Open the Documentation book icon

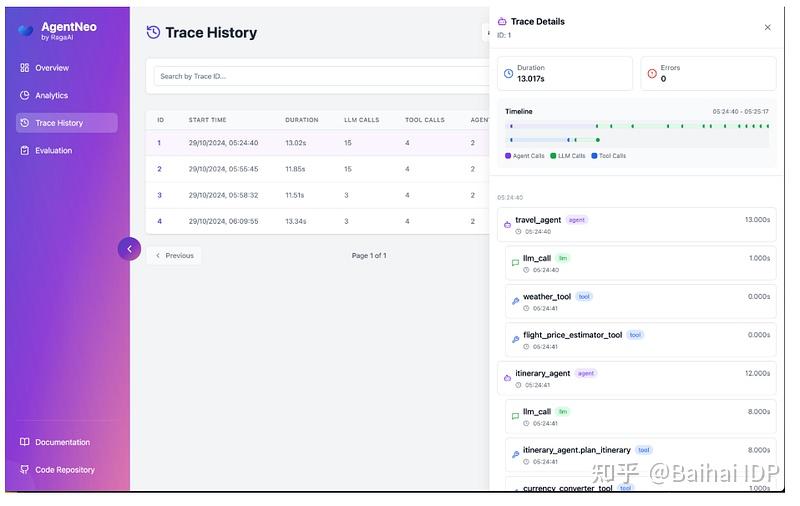(24, 442)
